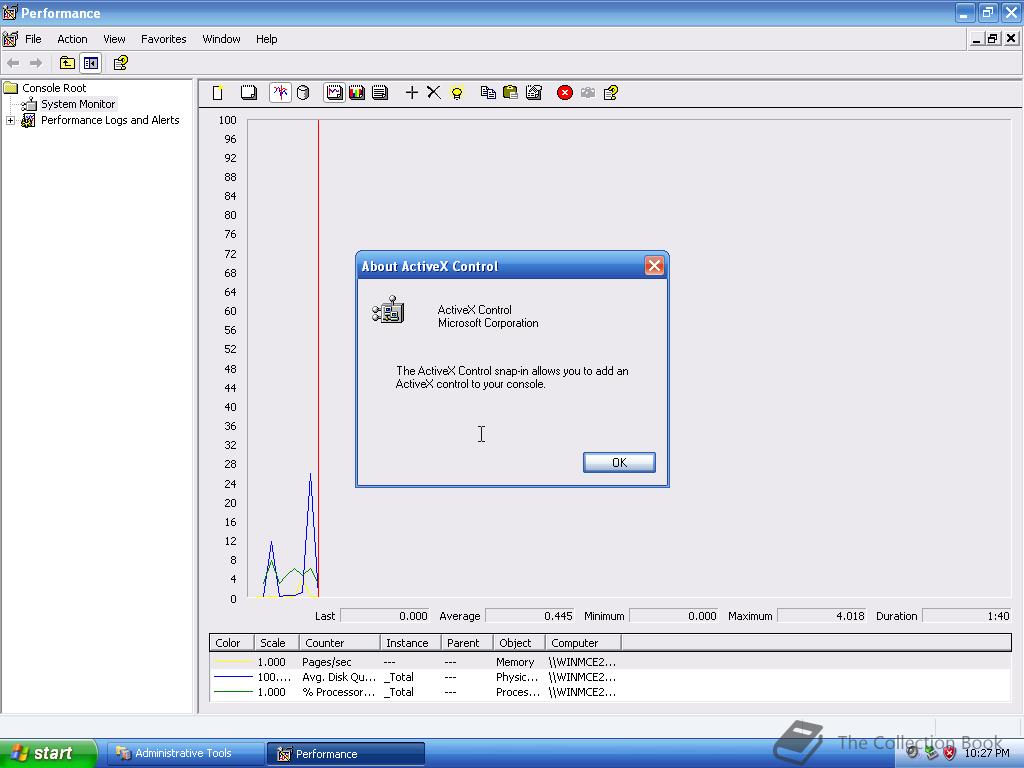Close the About ActiveX Control dialog
This screenshot has width=1024, height=768.
(x=654, y=266)
